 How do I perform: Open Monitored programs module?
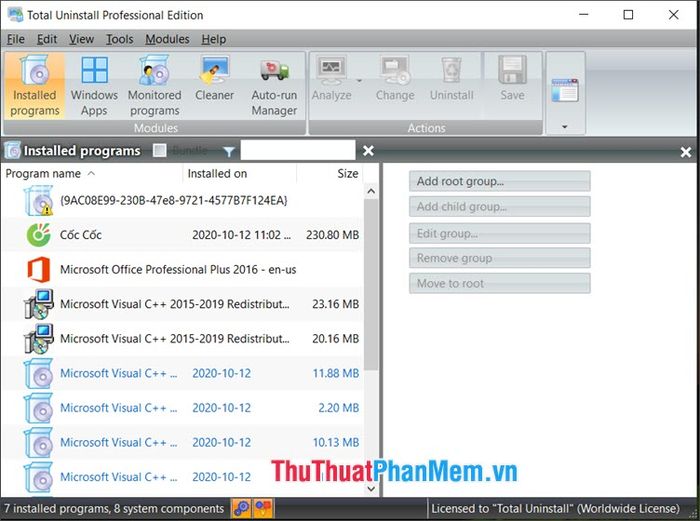pos(154,86)
